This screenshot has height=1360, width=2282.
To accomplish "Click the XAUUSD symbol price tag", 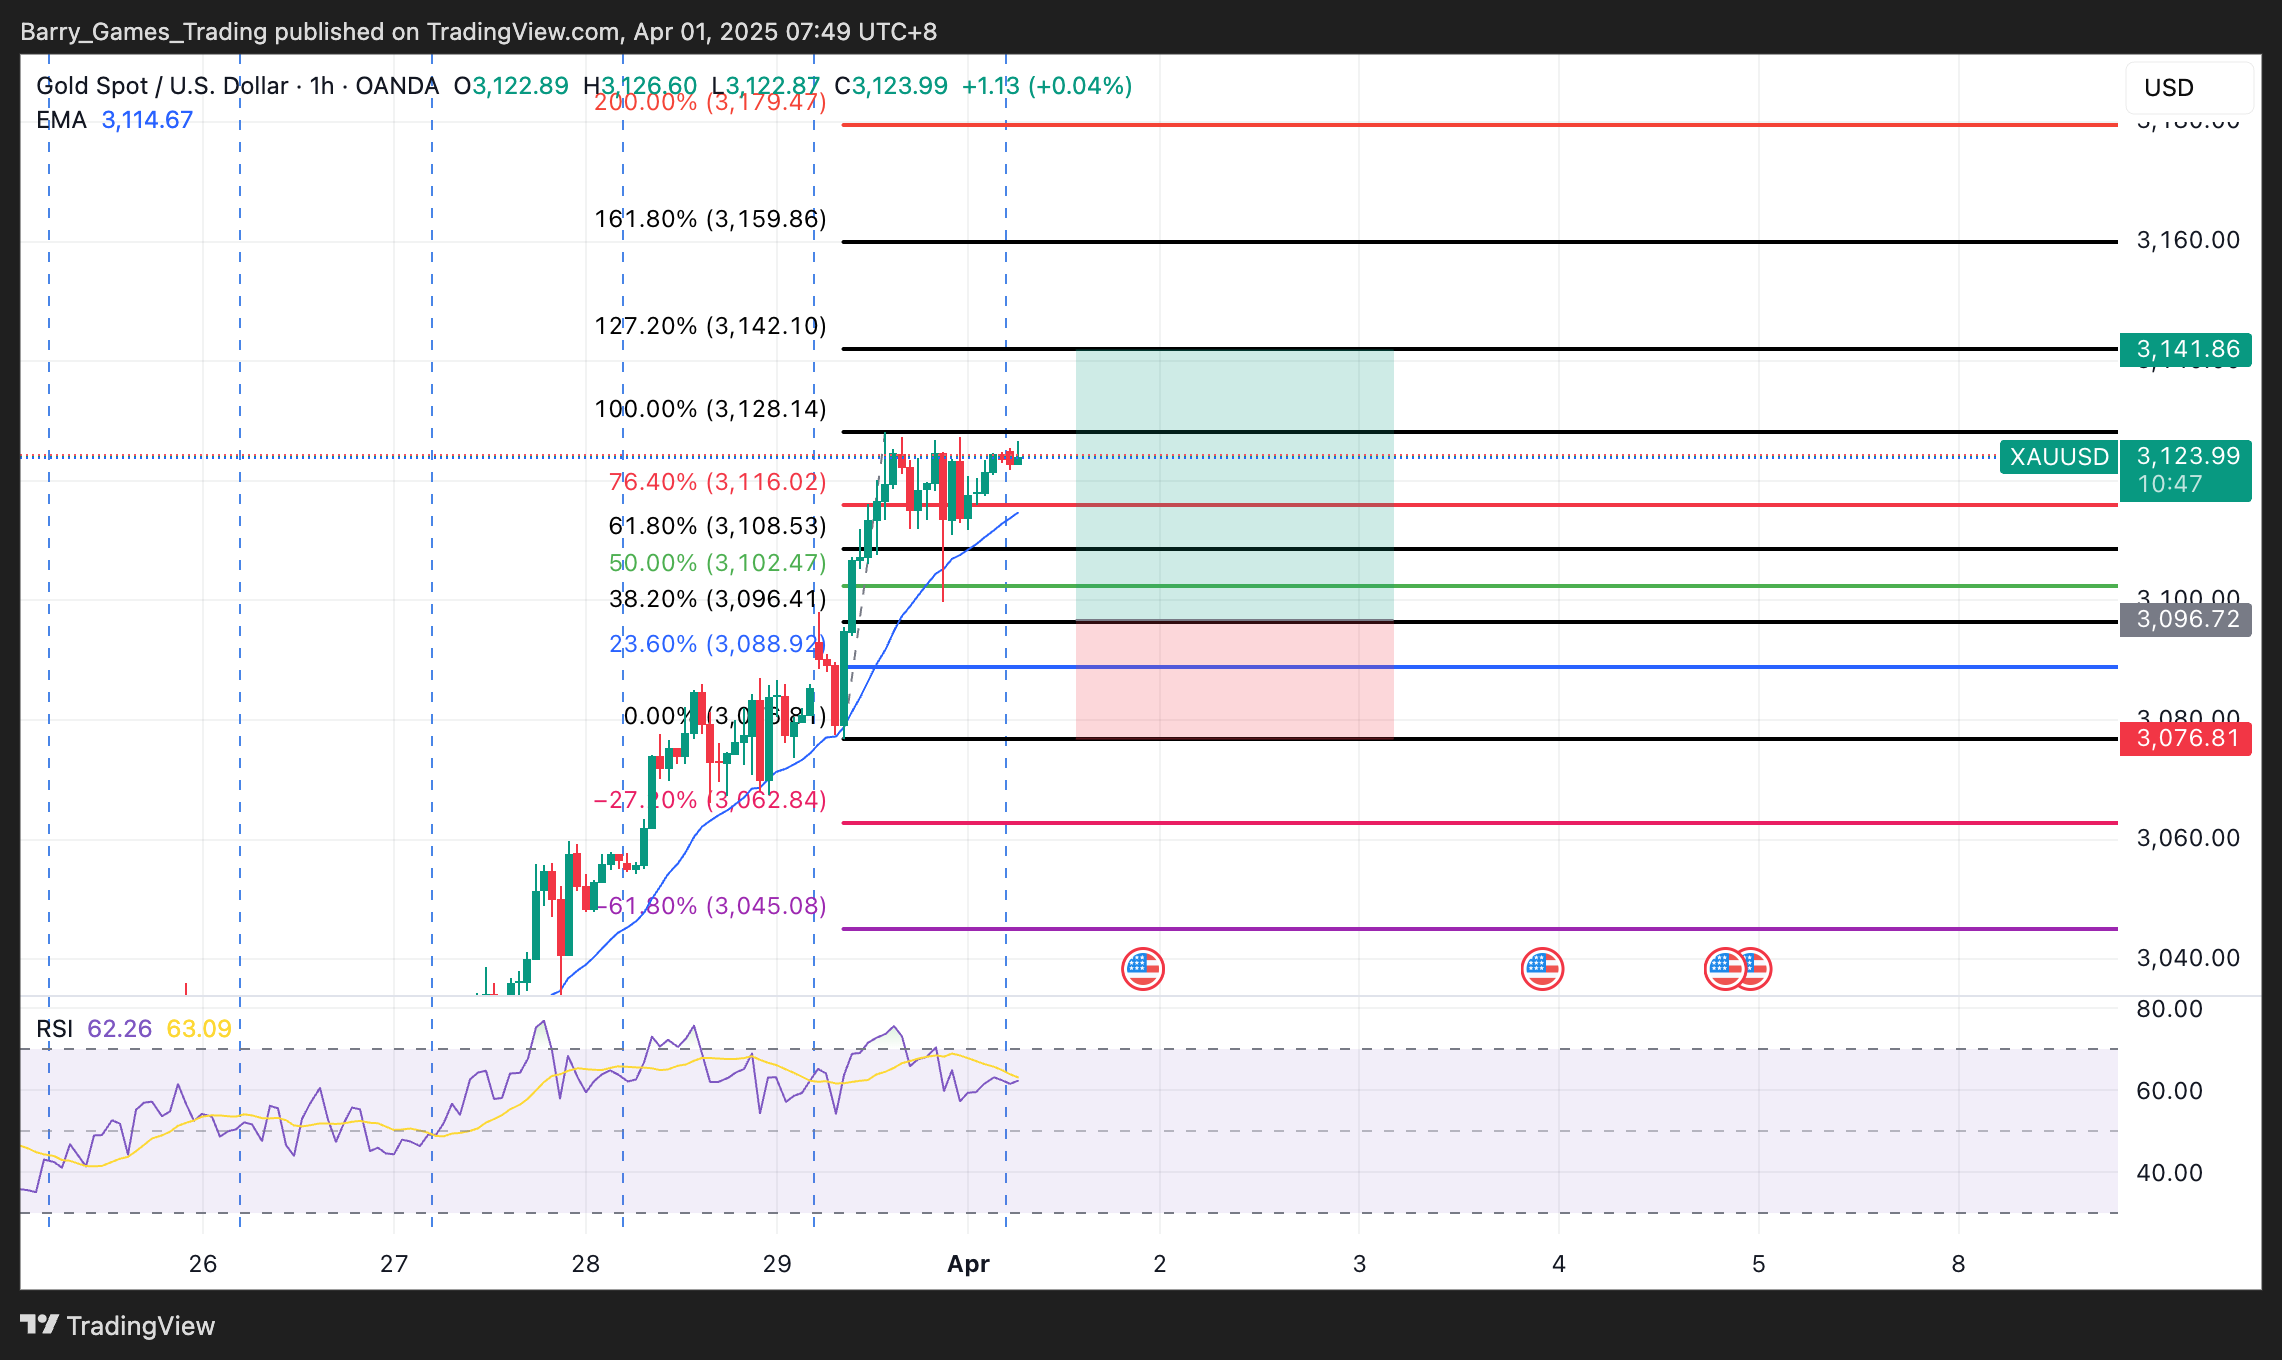I will coord(2058,457).
